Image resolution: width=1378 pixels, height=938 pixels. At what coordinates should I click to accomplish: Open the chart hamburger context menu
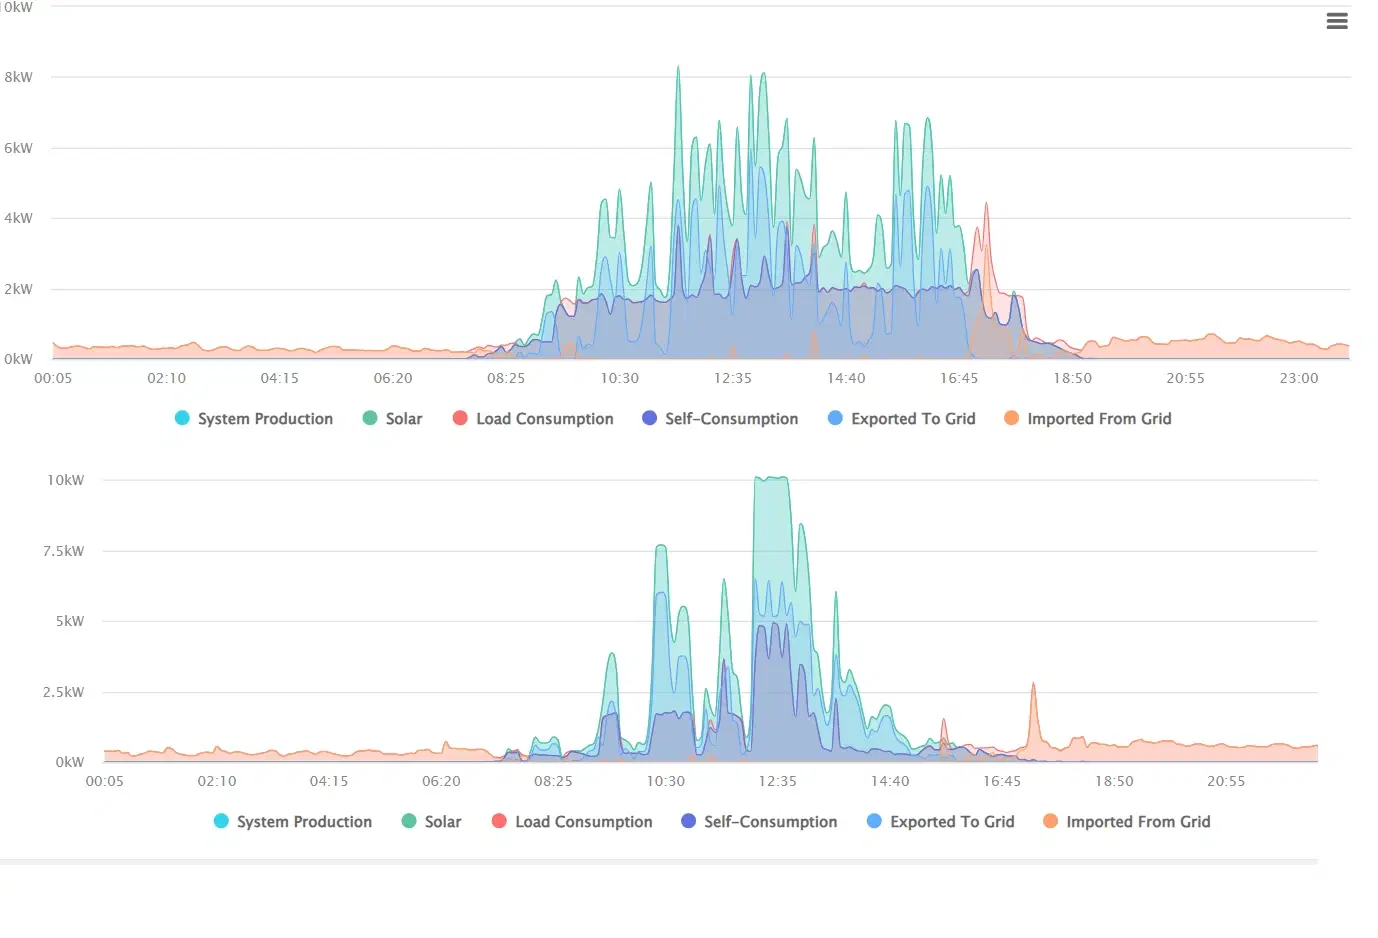(x=1337, y=21)
